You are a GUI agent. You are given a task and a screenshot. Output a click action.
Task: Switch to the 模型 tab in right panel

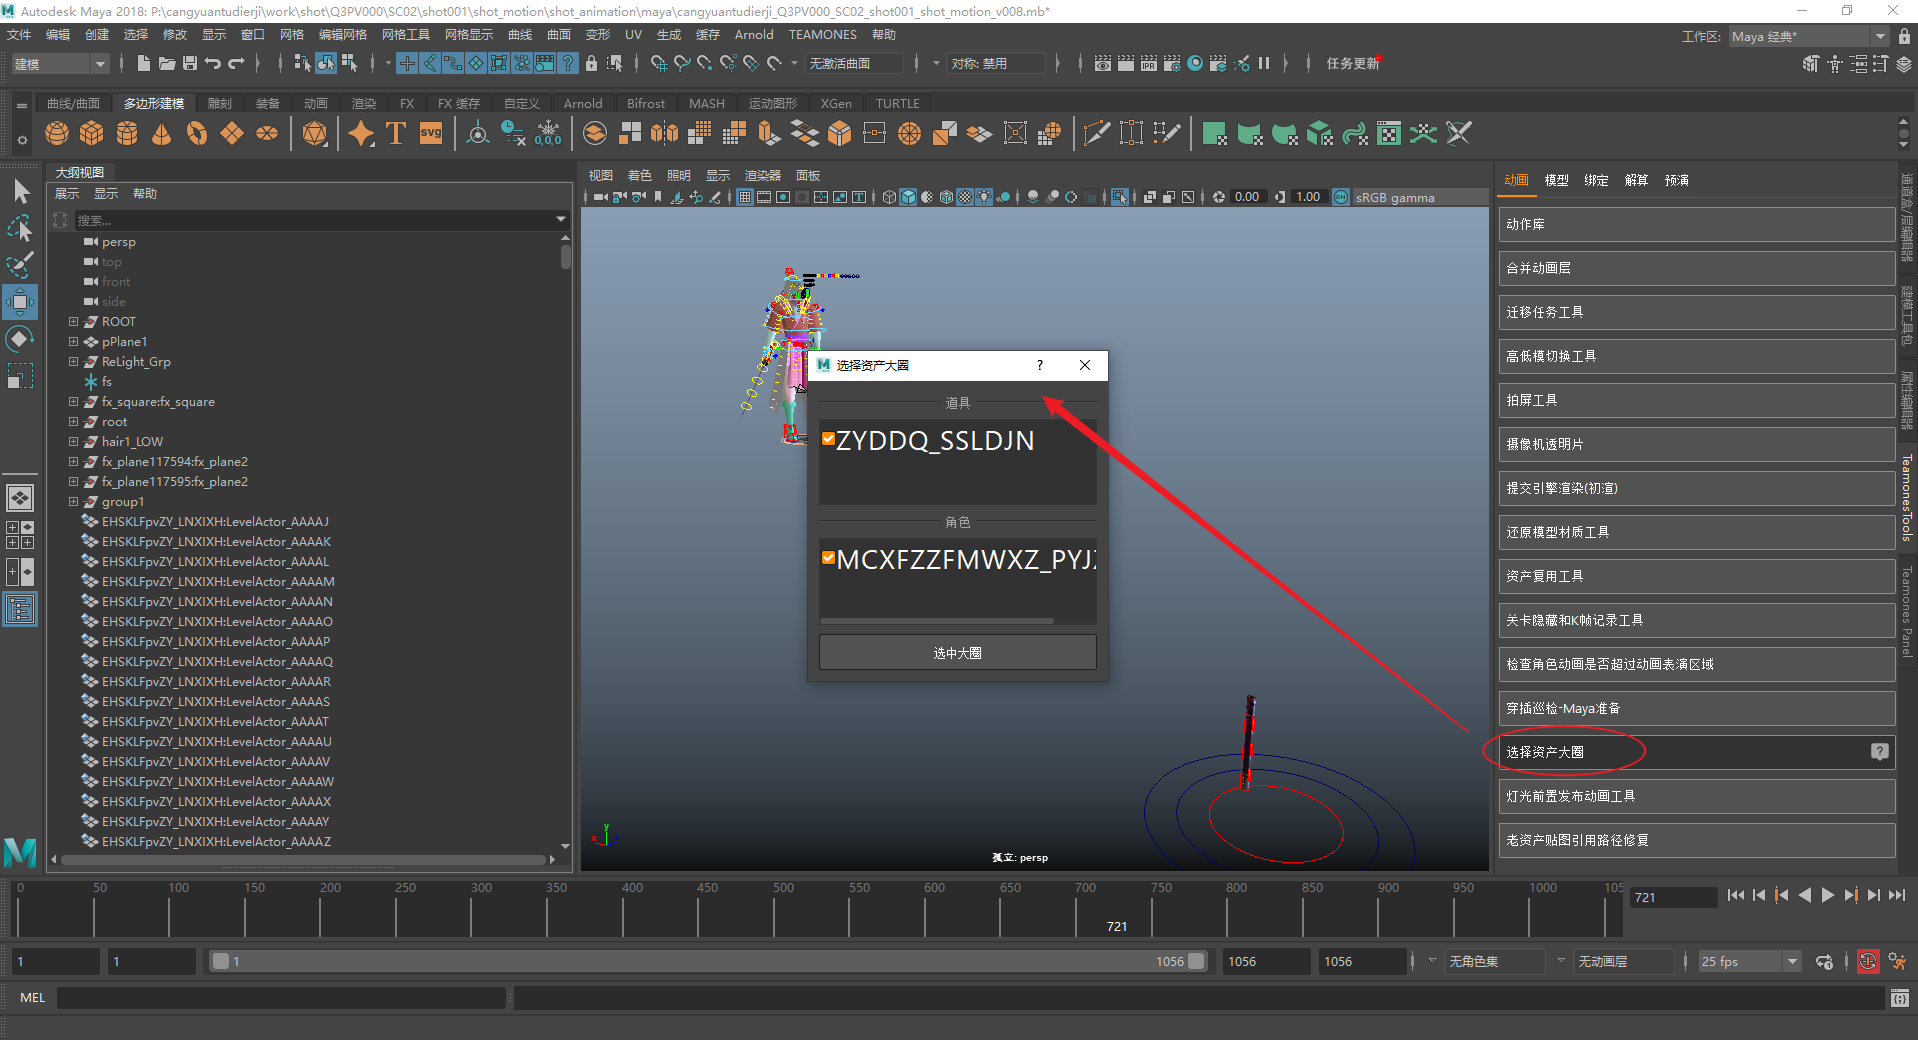tap(1556, 181)
